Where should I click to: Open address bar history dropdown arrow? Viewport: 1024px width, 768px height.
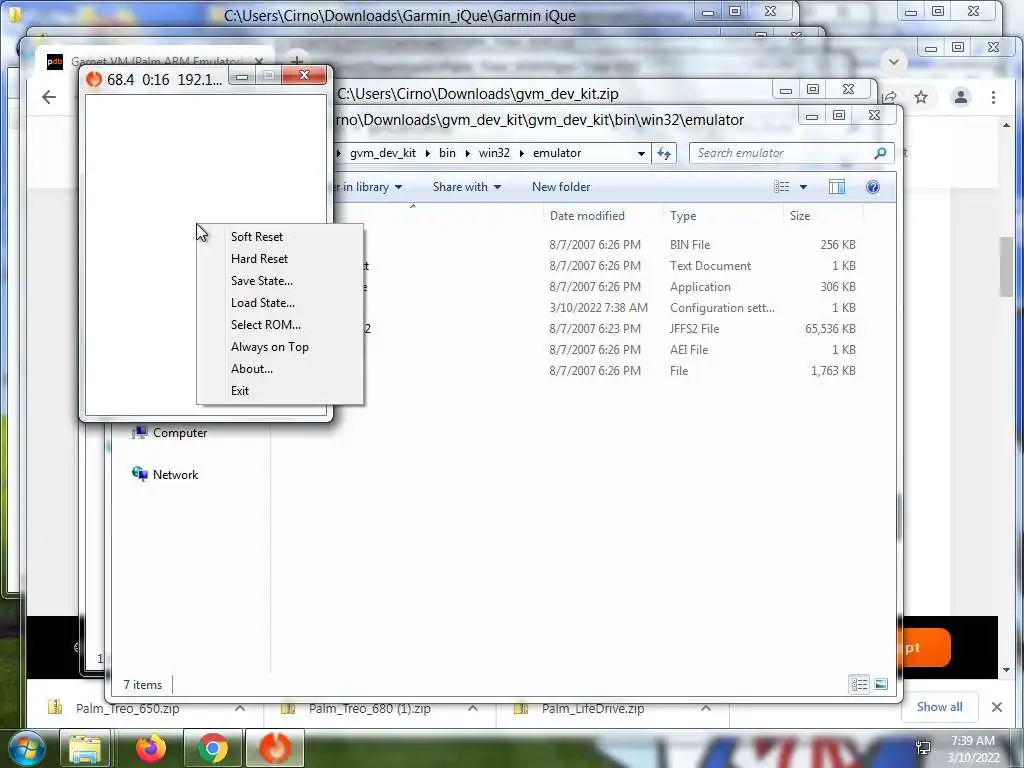pos(641,153)
